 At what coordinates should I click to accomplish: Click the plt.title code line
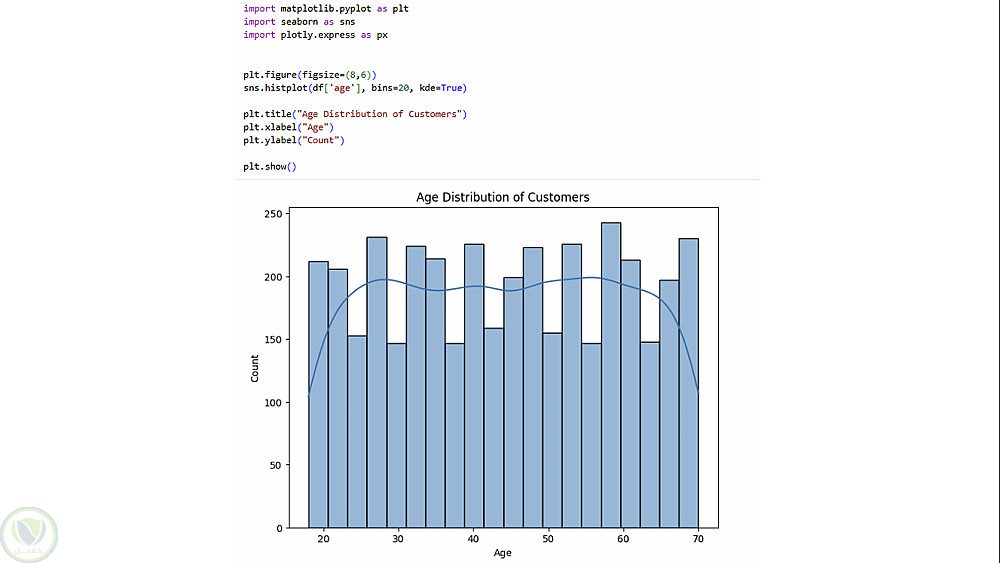355,114
